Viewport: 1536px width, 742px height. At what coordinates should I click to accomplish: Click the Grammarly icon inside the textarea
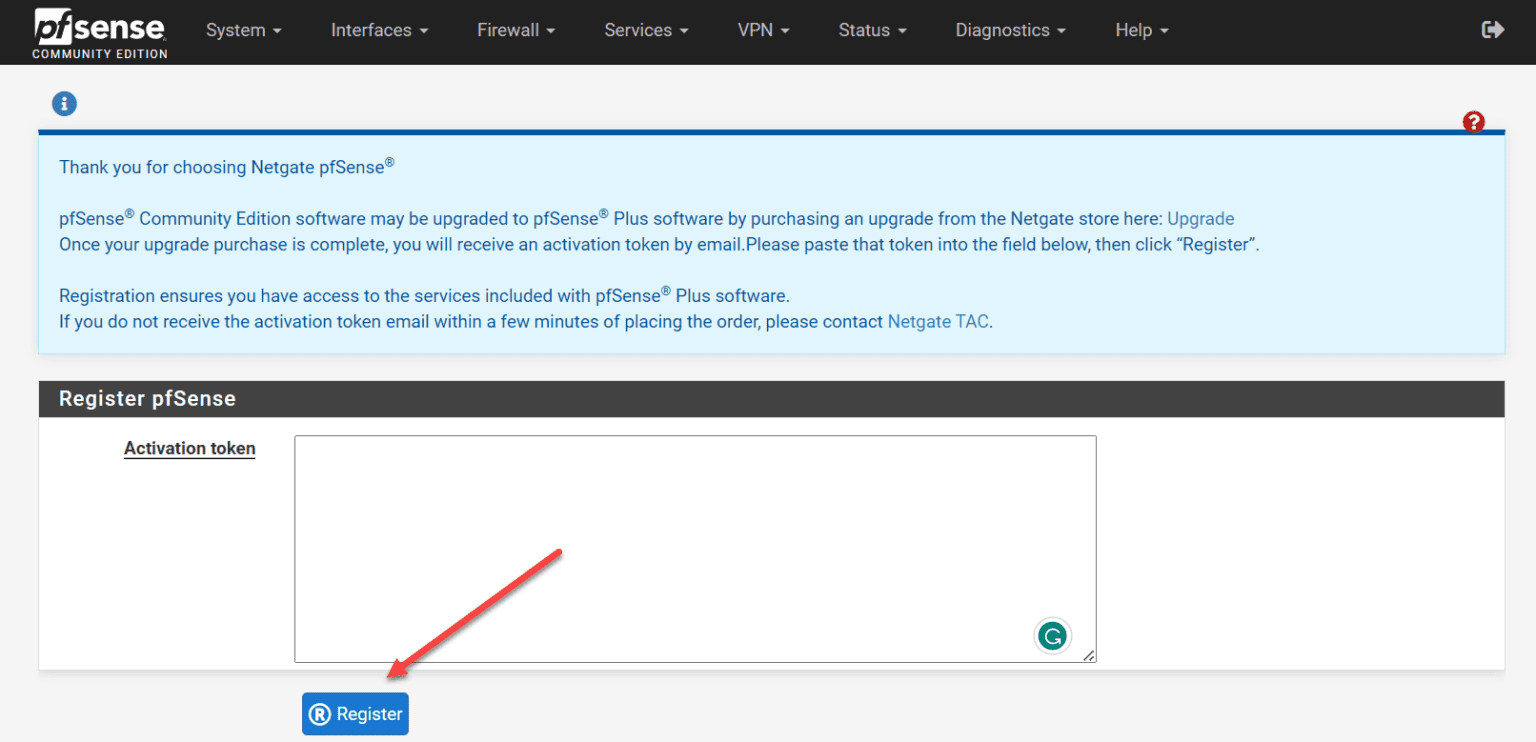click(x=1052, y=635)
